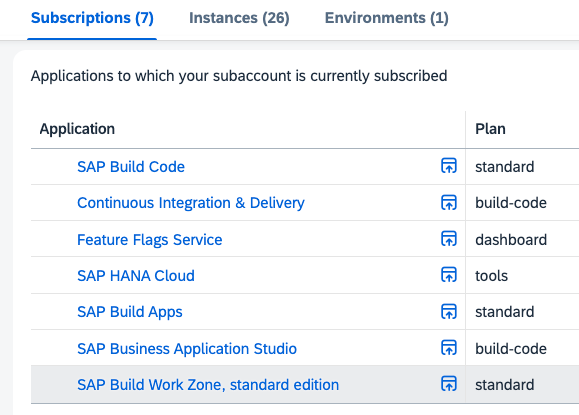Click the Plan column header
This screenshot has width=579, height=415.
pos(490,129)
